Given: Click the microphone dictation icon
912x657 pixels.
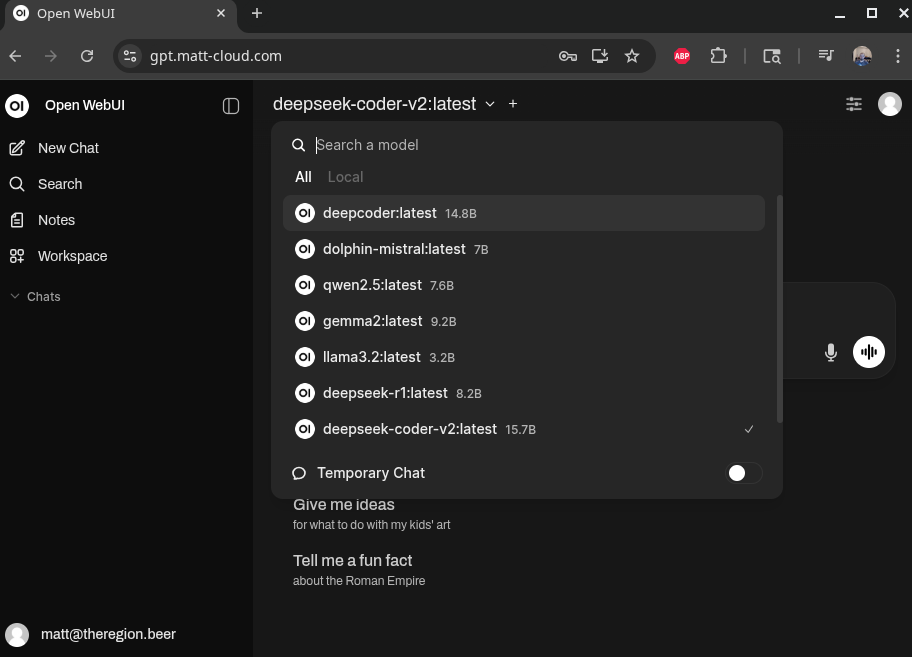Looking at the screenshot, I should tap(830, 352).
